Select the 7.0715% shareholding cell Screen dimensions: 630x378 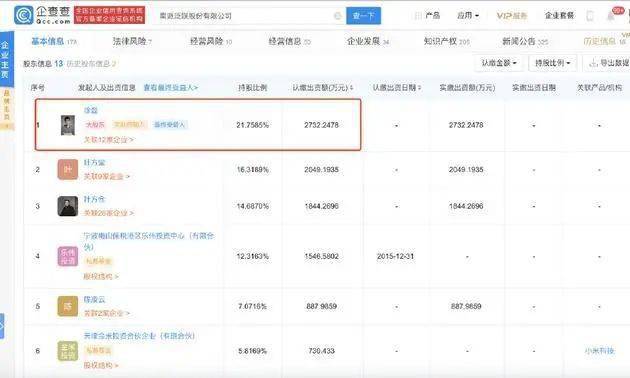coord(253,306)
